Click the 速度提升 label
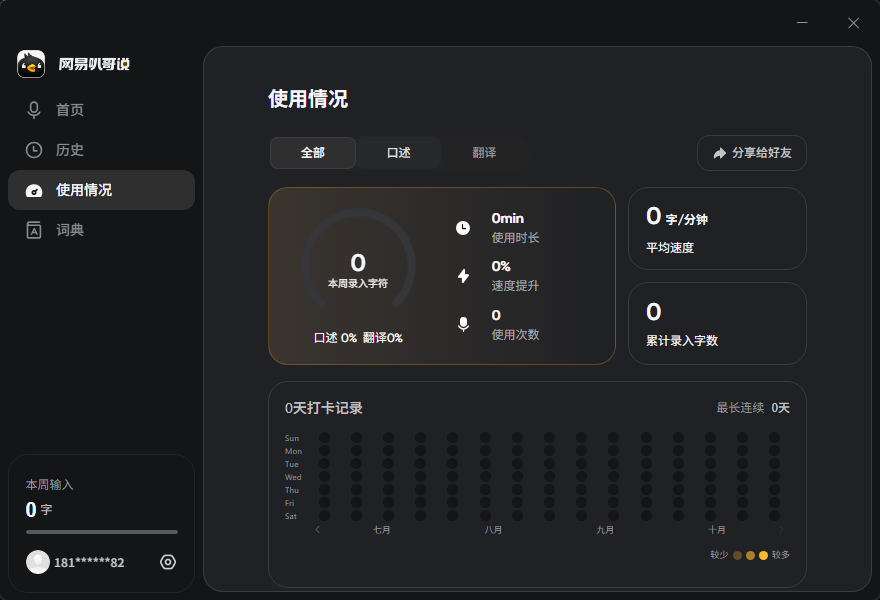 [x=515, y=286]
